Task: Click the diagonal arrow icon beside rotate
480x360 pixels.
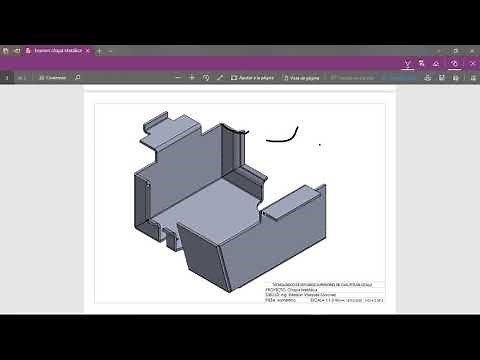Action: click(220, 77)
